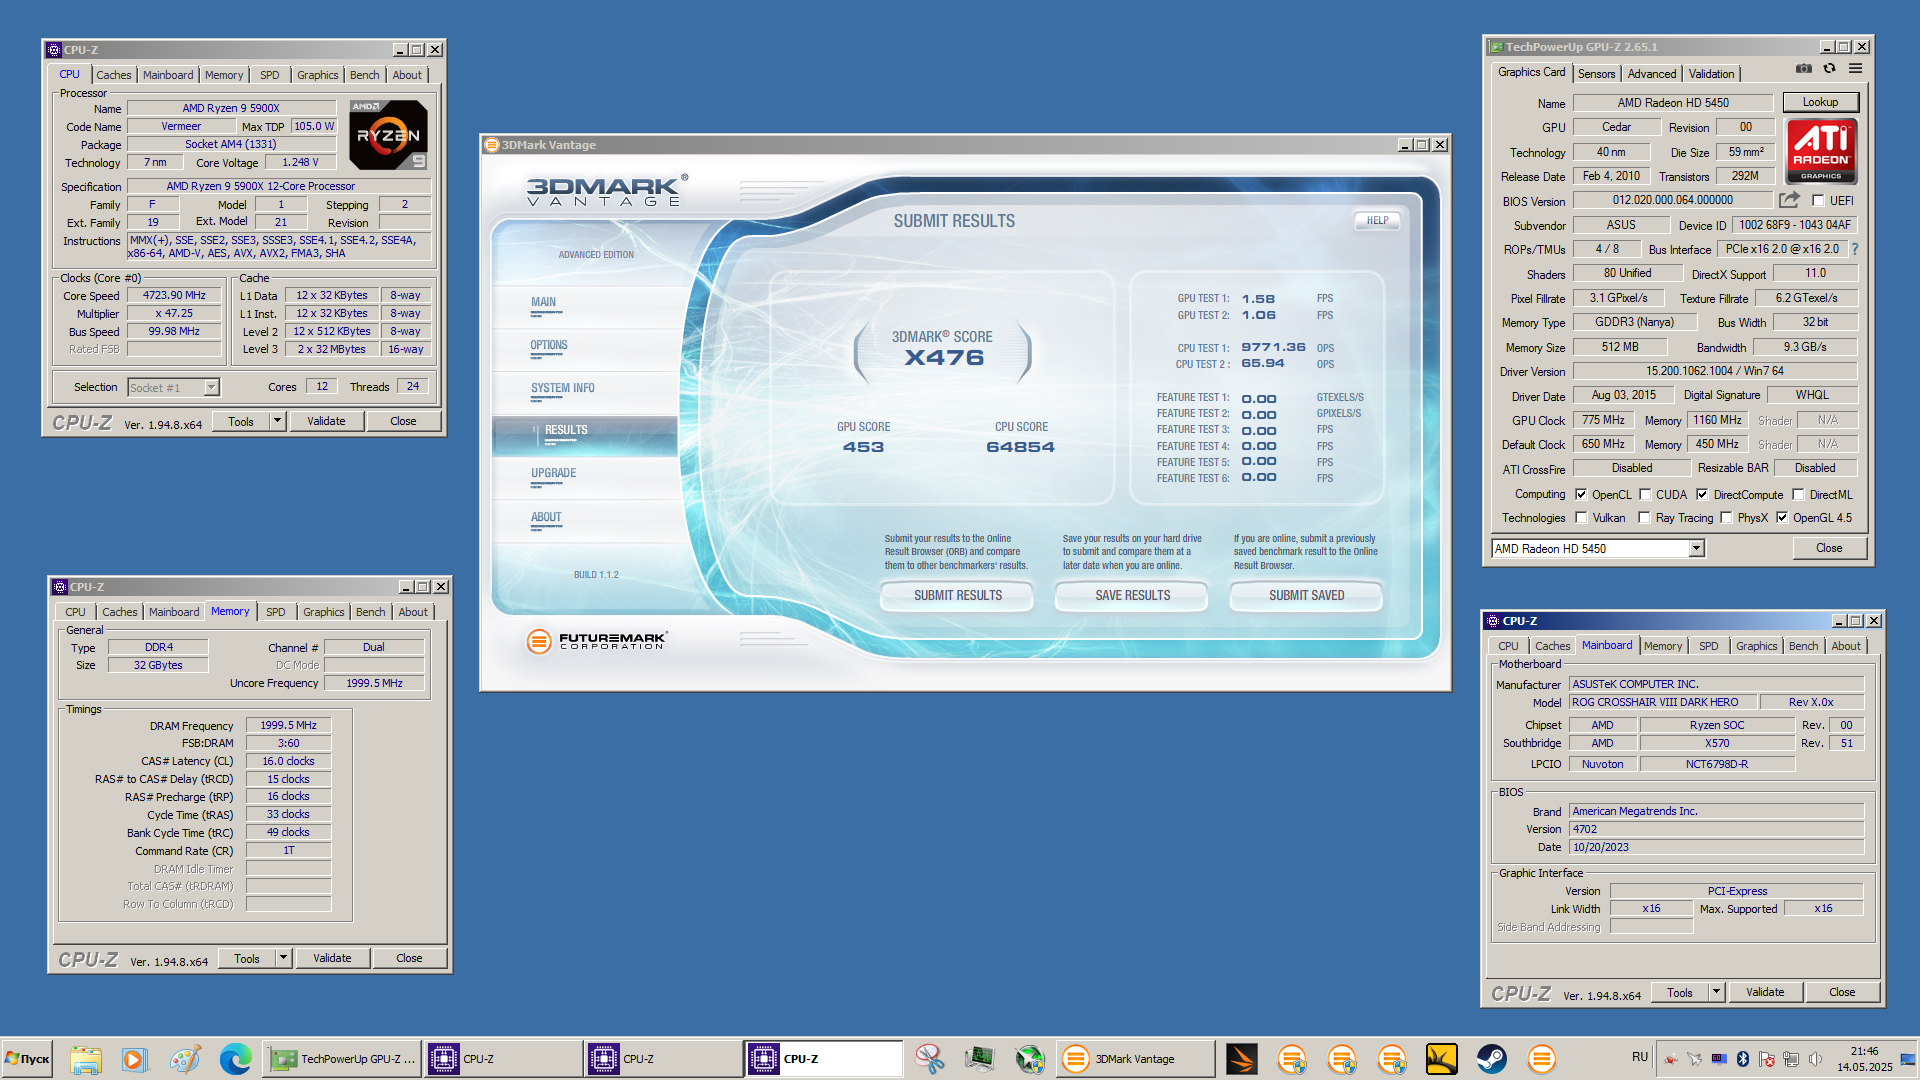This screenshot has width=1920, height=1080.
Task: Click the Lookup button in GPU-Z
Action: [1820, 102]
